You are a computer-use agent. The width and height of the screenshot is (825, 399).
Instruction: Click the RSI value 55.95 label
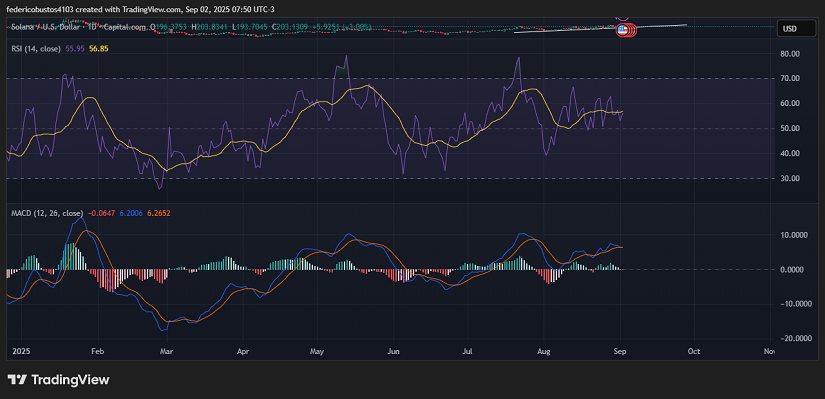point(75,48)
